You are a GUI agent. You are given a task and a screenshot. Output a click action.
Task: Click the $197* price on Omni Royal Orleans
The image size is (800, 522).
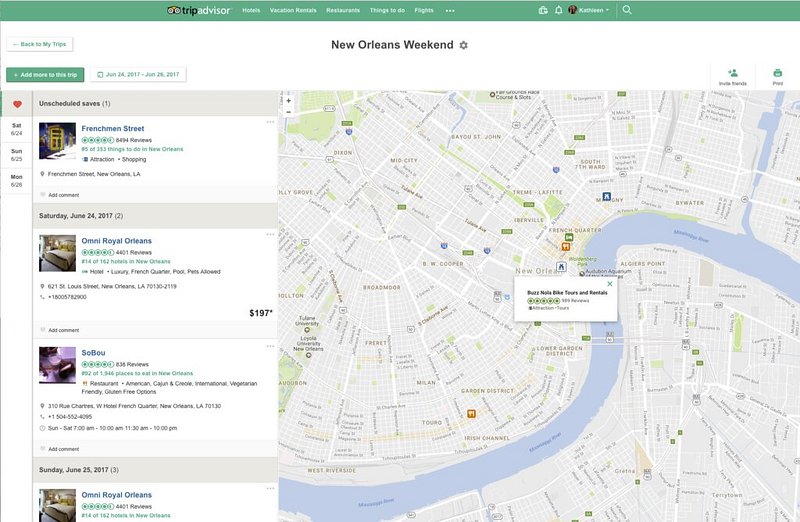coord(261,313)
